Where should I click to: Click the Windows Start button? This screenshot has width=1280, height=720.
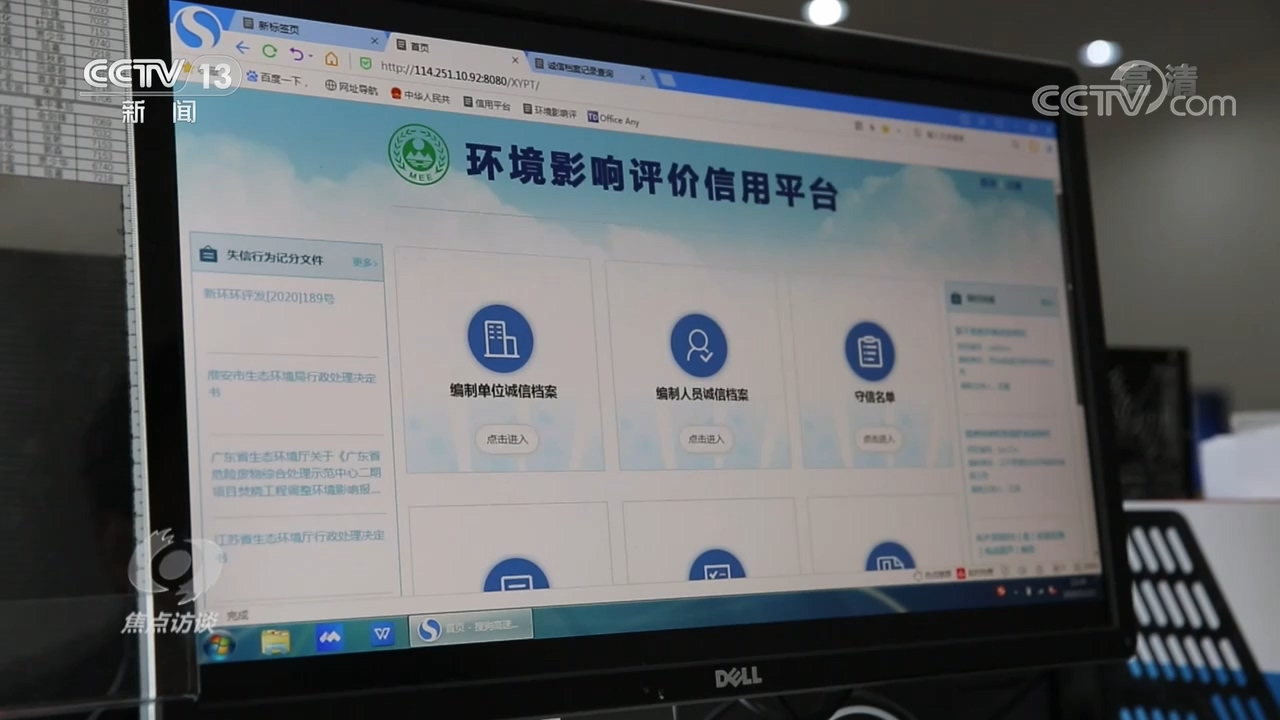218,645
